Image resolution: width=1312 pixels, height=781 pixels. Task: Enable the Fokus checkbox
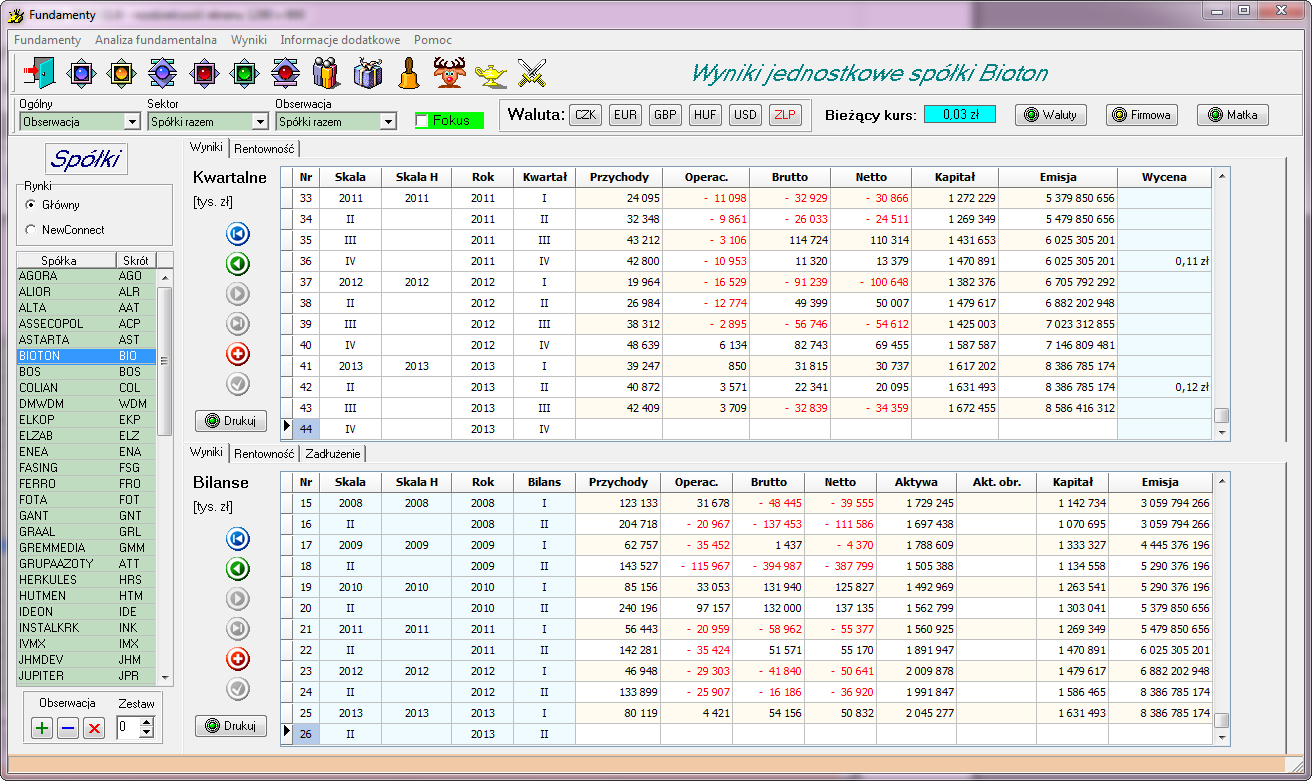[x=422, y=120]
